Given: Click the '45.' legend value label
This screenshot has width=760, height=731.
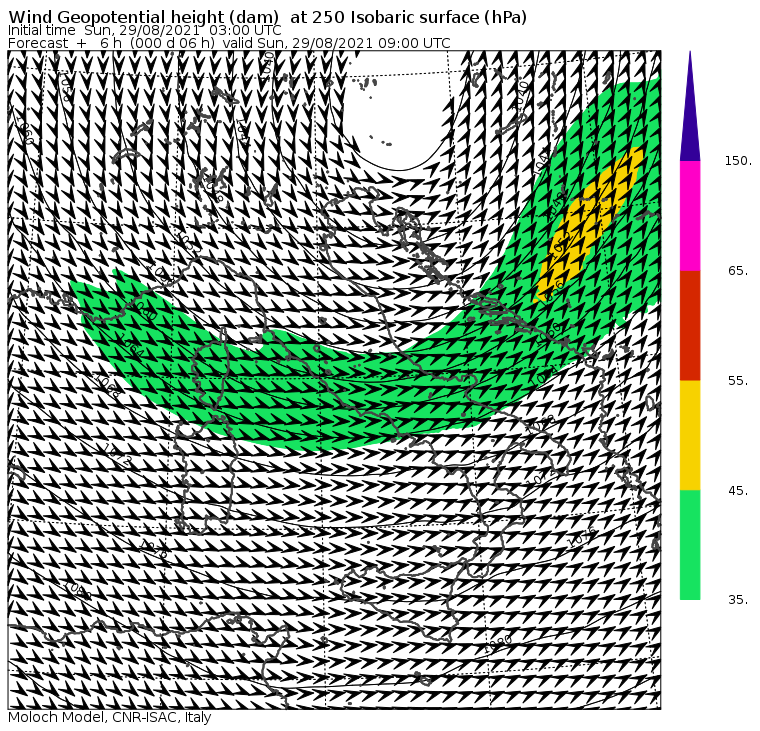Looking at the screenshot, I should 738,491.
